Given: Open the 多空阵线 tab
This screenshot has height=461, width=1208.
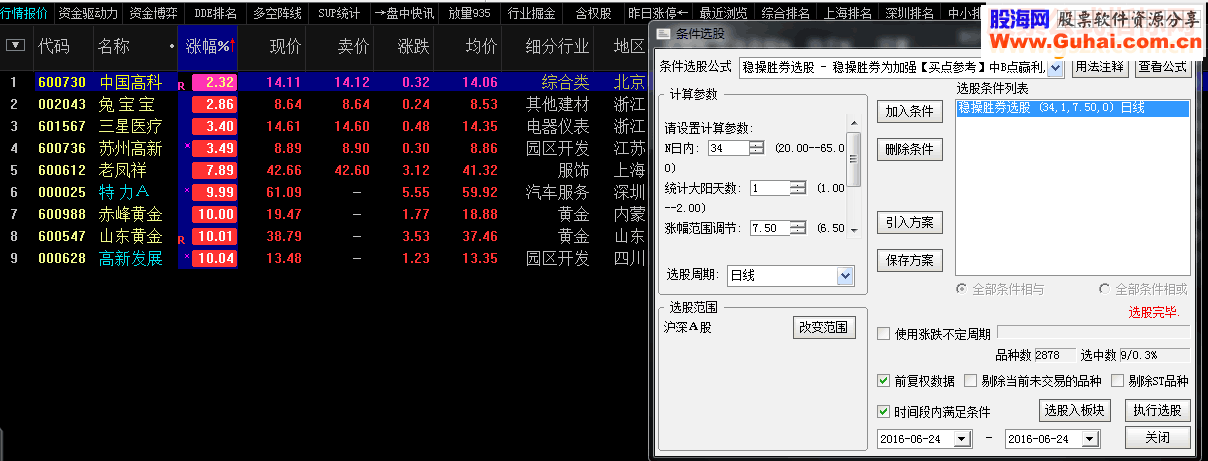Looking at the screenshot, I should [x=277, y=13].
